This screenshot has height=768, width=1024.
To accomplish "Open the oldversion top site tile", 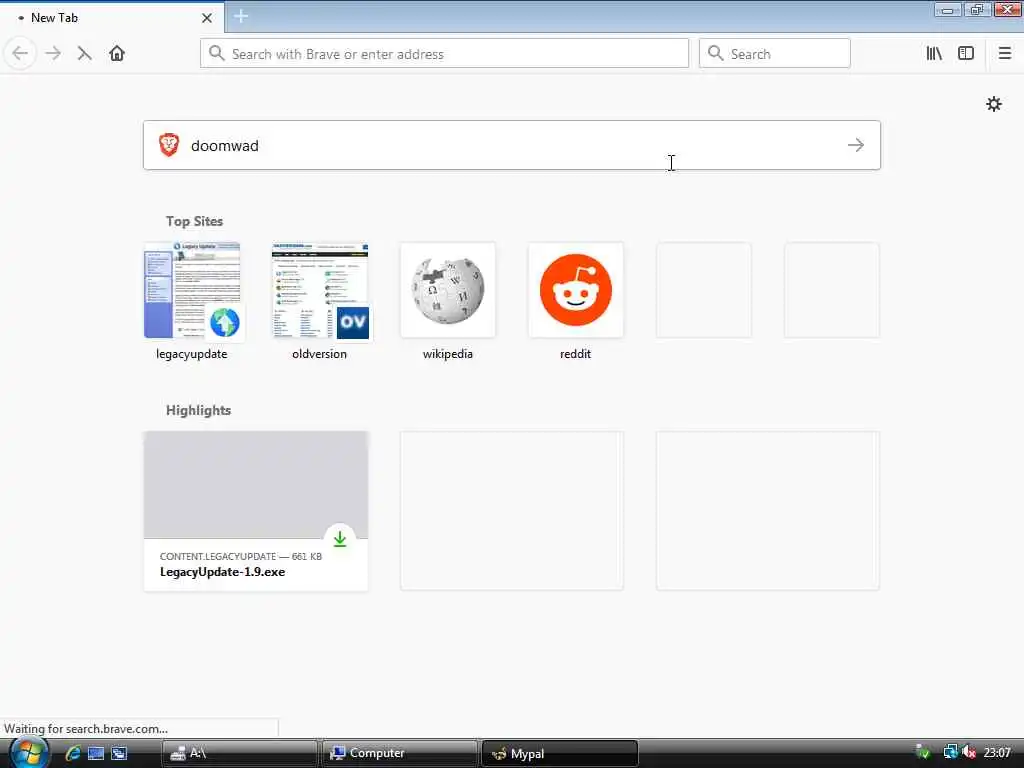I will pyautogui.click(x=320, y=291).
